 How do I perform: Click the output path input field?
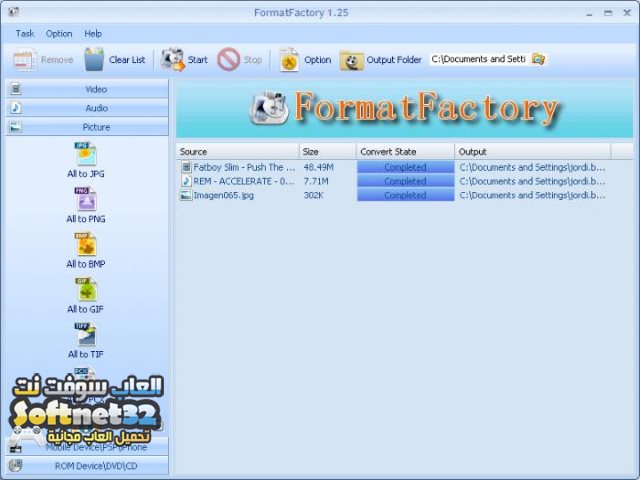[x=480, y=59]
